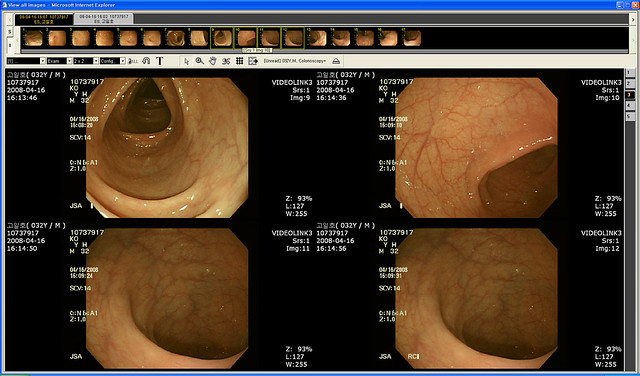Click thumbnail strip left scroll arrow

(18, 40)
